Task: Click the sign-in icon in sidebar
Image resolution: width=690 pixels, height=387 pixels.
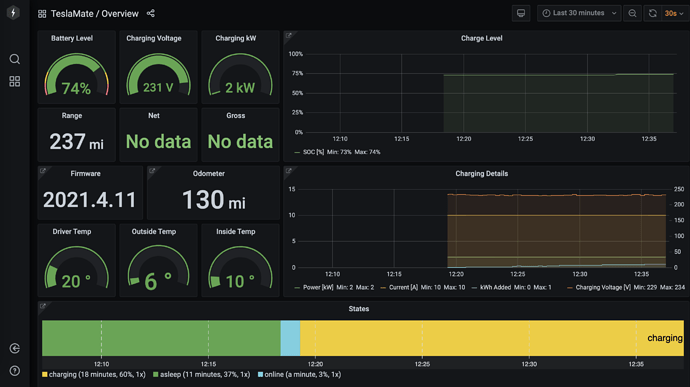Action: (15, 348)
